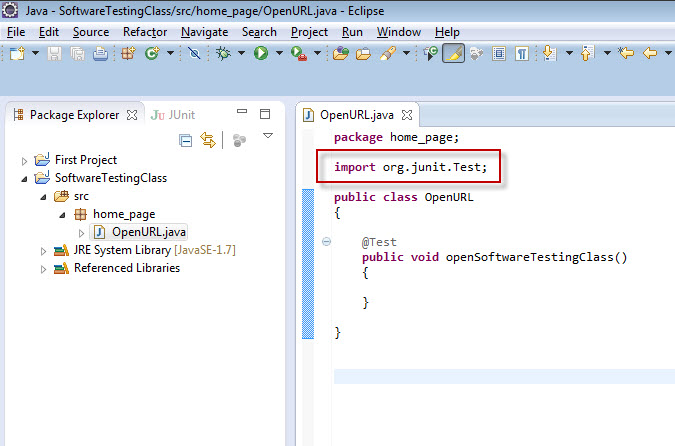Expand the OpenURL.java tree node
Viewport: 675px width, 446px height.
click(81, 233)
